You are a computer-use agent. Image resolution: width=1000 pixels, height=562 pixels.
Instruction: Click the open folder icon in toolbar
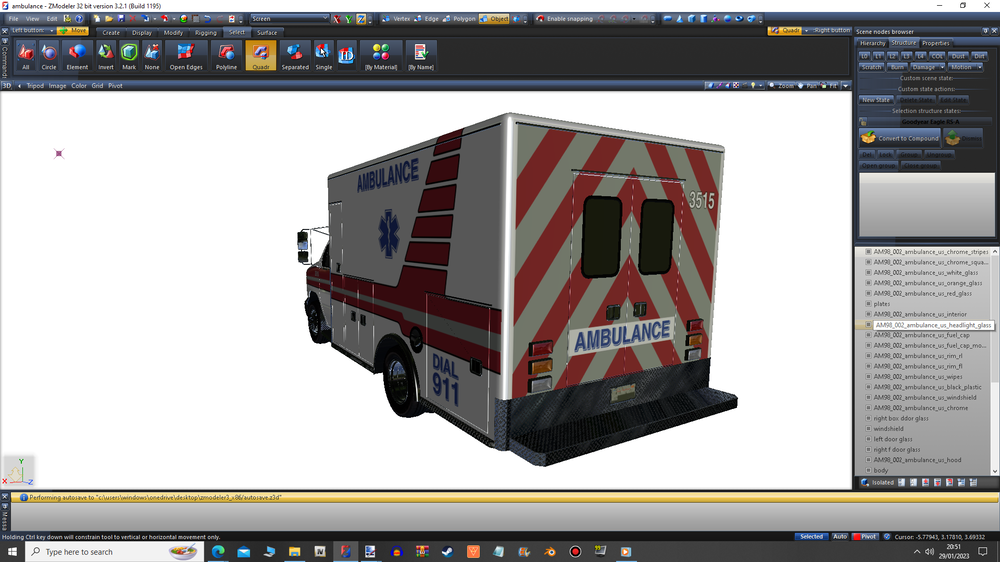click(x=109, y=18)
